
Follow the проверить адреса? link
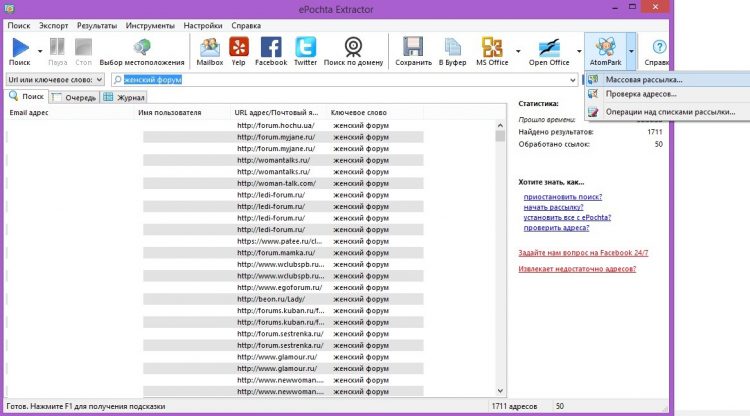coord(556,228)
